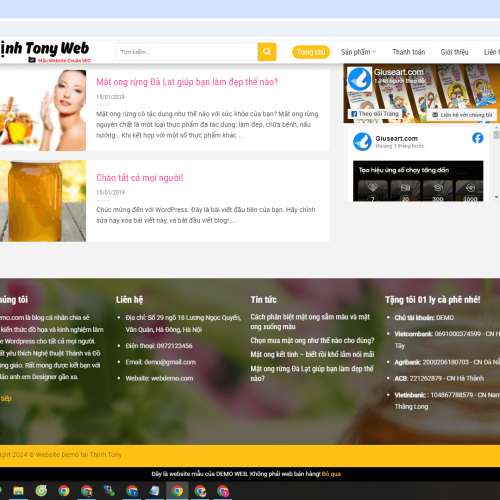500x500 pixels.
Task: Click Liên hệ với chúng tôi button
Action: pyautogui.click(x=462, y=115)
